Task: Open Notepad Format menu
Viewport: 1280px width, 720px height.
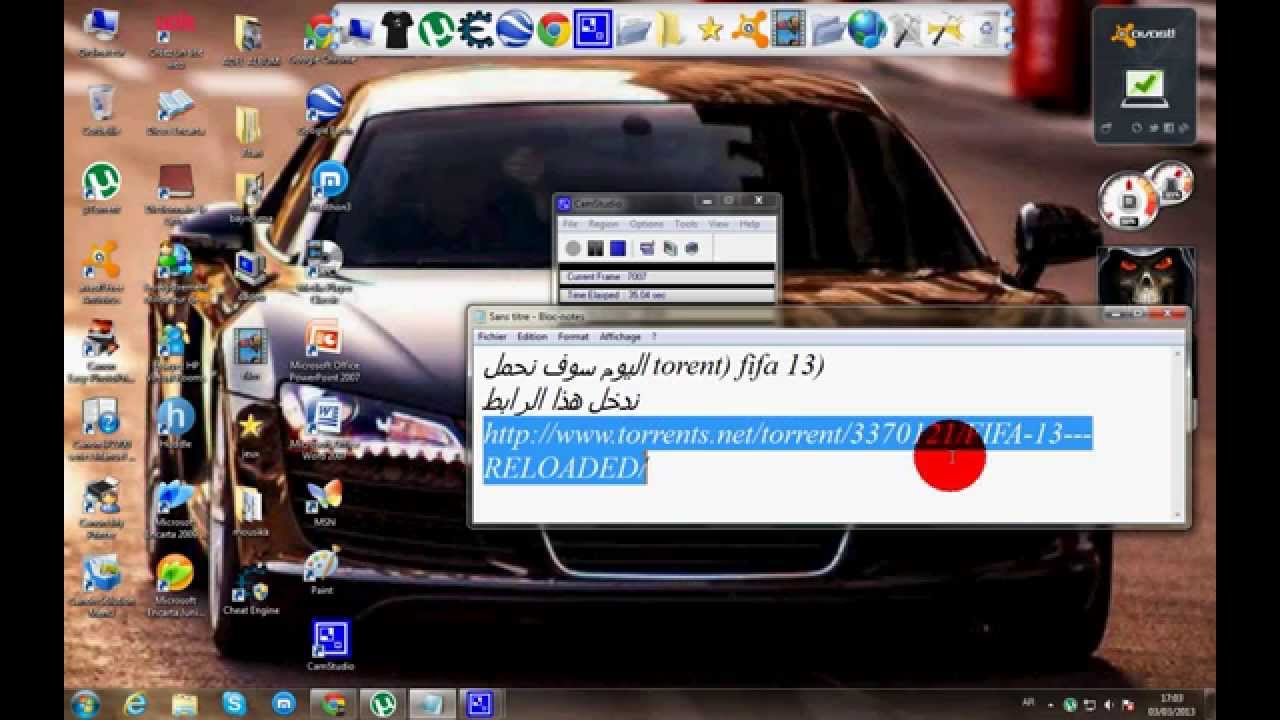Action: pos(573,337)
